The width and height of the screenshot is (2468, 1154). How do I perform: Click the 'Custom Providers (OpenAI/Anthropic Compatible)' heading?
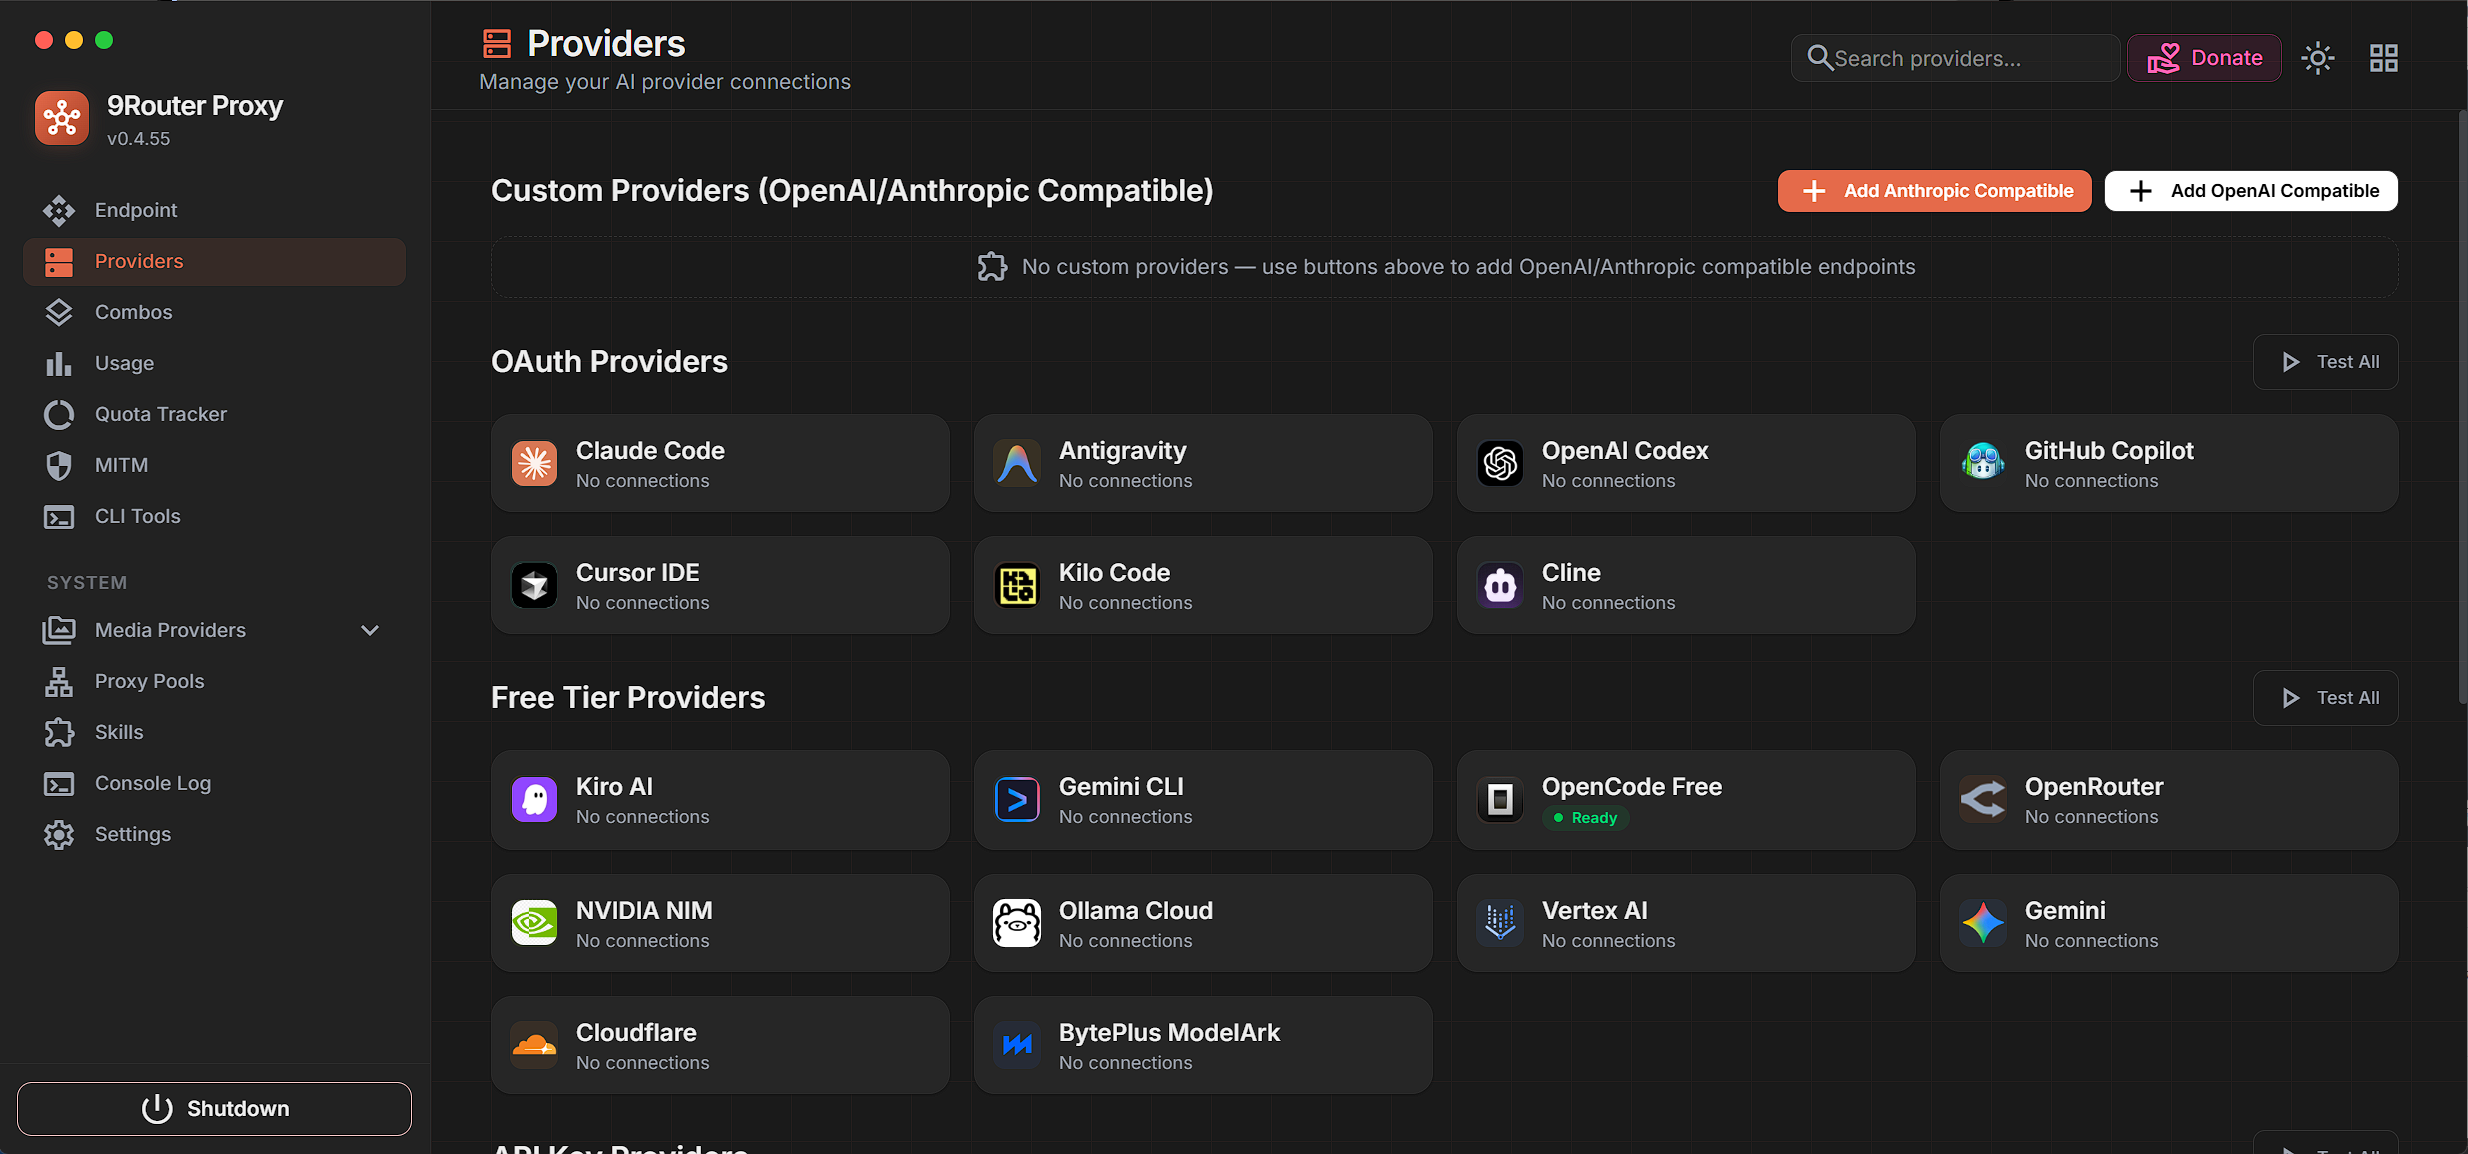(x=852, y=191)
